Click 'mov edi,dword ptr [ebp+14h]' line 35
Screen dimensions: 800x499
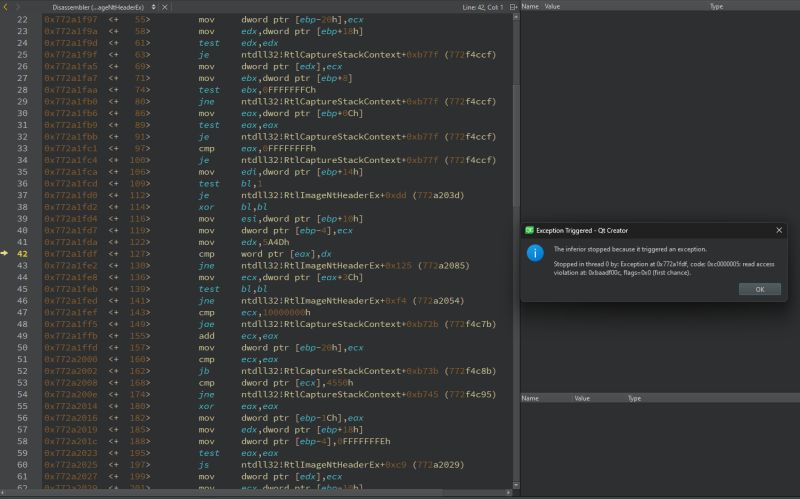[x=281, y=171]
